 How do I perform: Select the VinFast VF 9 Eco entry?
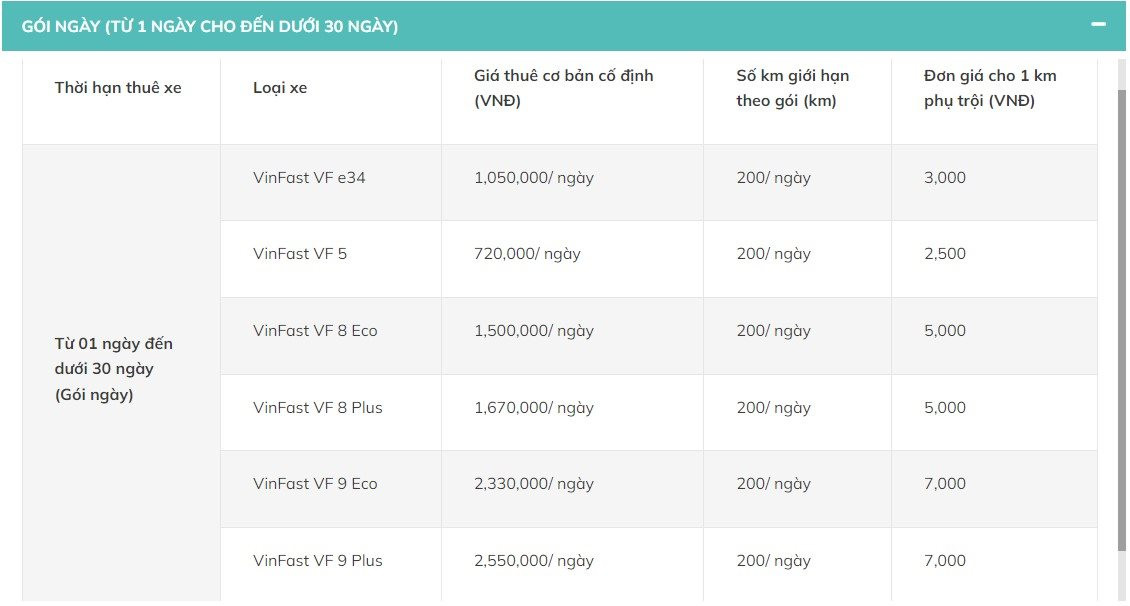tap(314, 484)
